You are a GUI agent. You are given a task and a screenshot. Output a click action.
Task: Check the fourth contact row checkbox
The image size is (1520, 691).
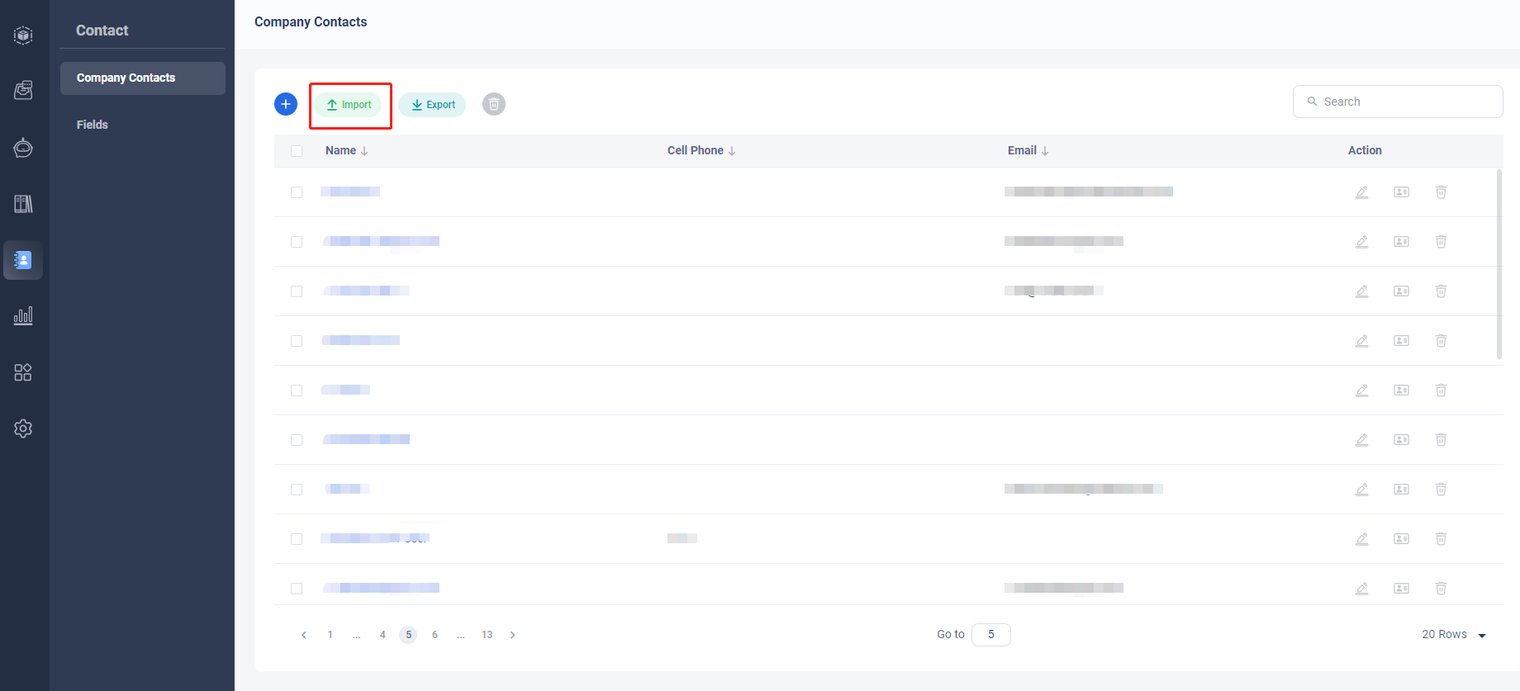tap(296, 341)
